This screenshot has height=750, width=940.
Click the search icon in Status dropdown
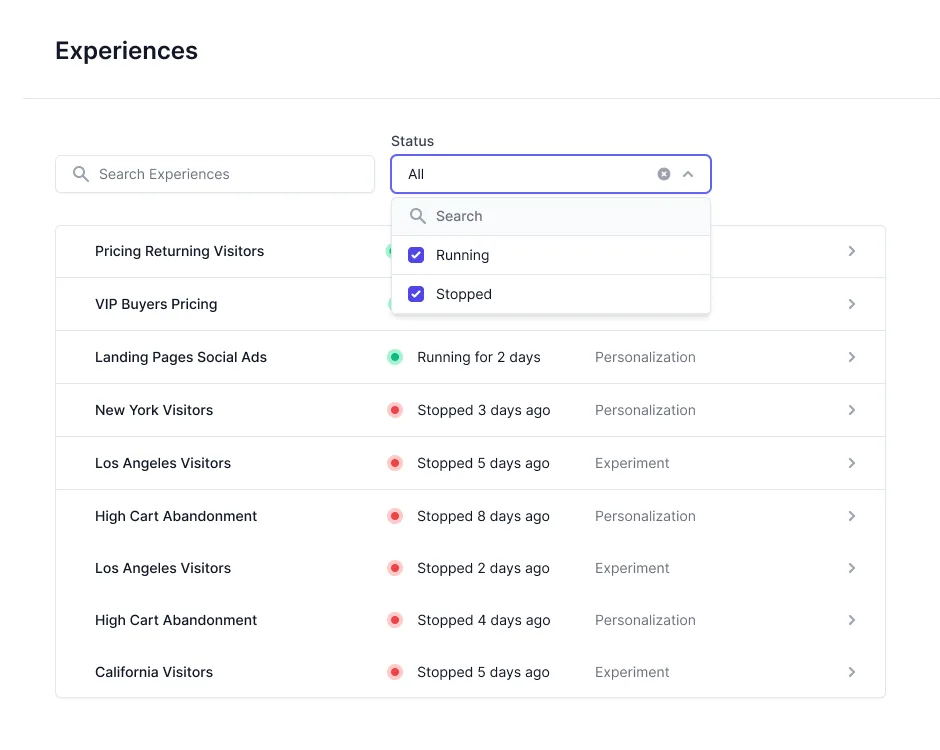coord(418,216)
